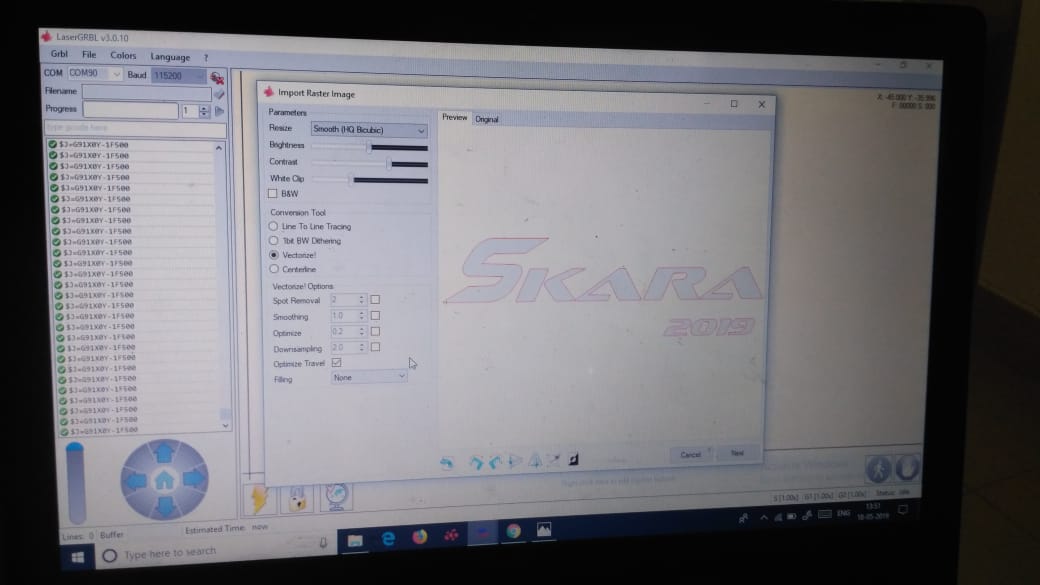Click the White Clip slider
This screenshot has width=1040, height=585.
coord(369,179)
